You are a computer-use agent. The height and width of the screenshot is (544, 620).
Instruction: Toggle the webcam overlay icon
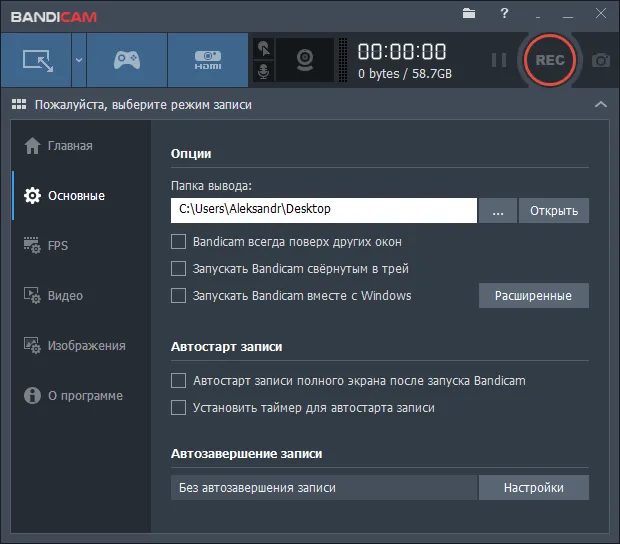(305, 60)
